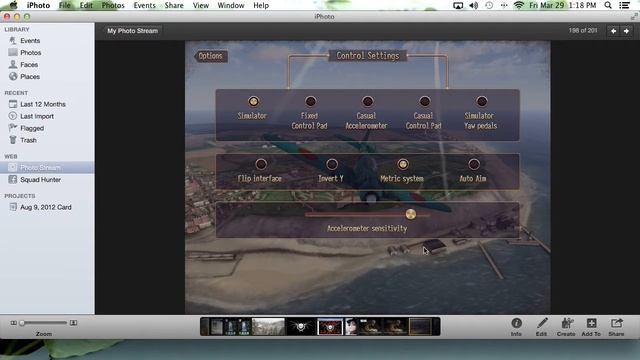Image resolution: width=640 pixels, height=360 pixels.
Task: Select the Simulator control radio button
Action: pos(253,101)
